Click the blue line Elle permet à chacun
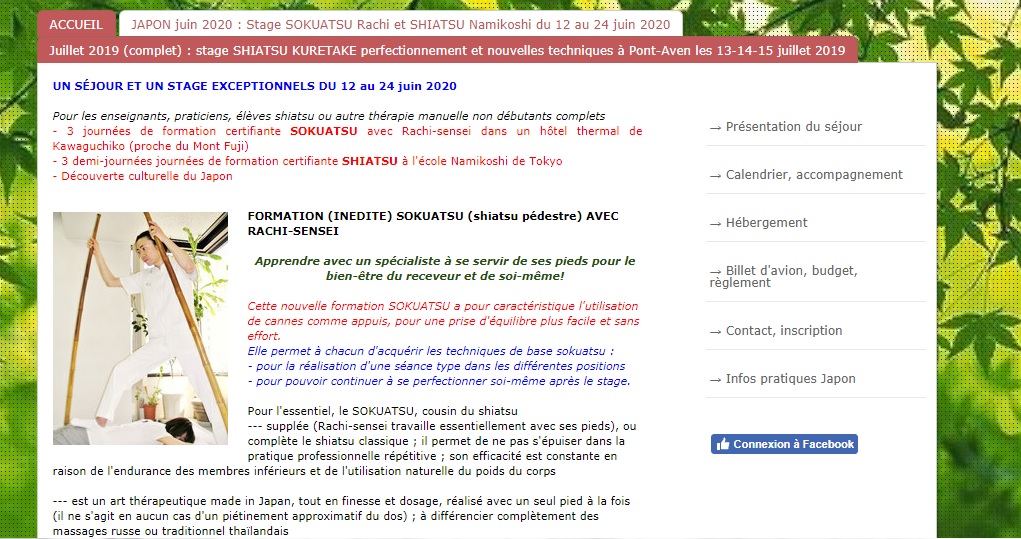 tap(430, 351)
